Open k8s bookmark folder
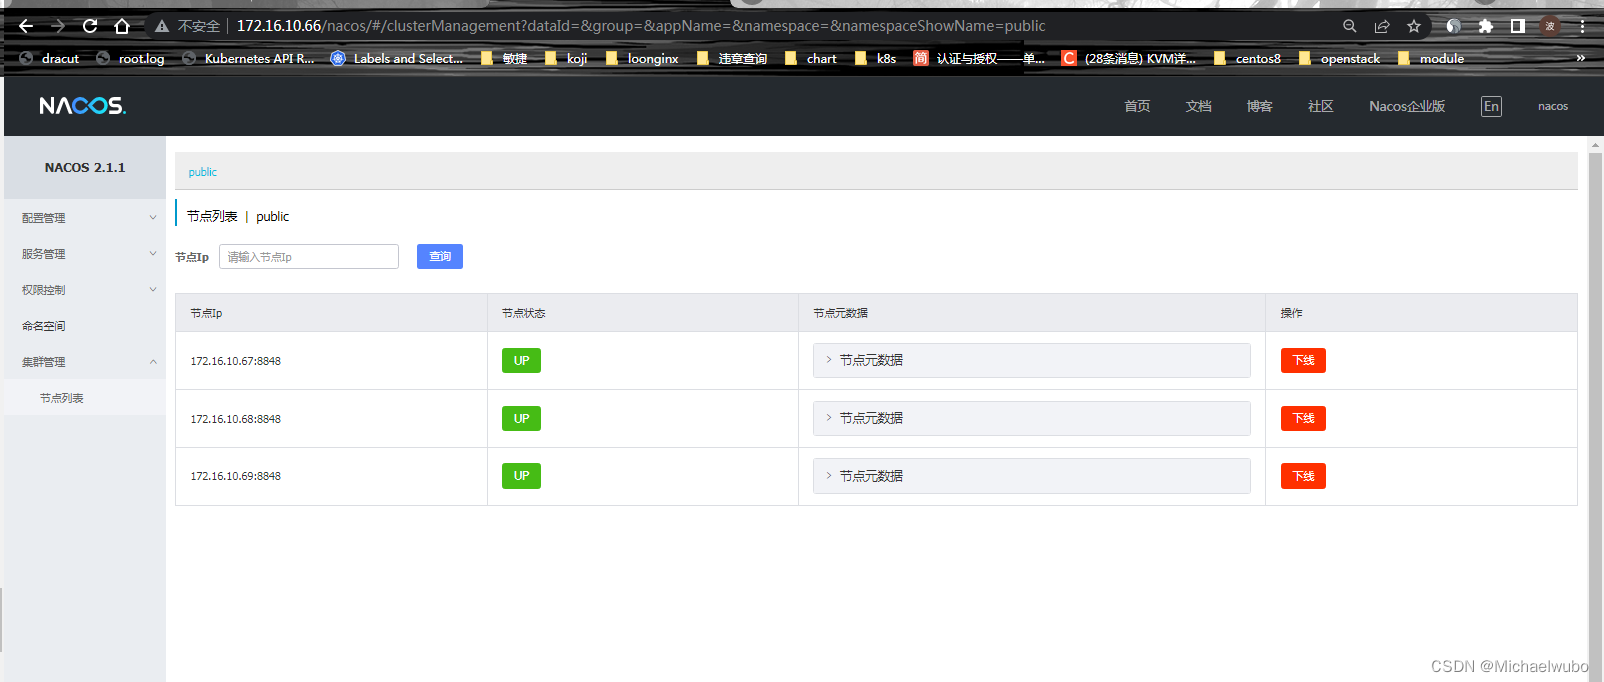 pyautogui.click(x=876, y=58)
